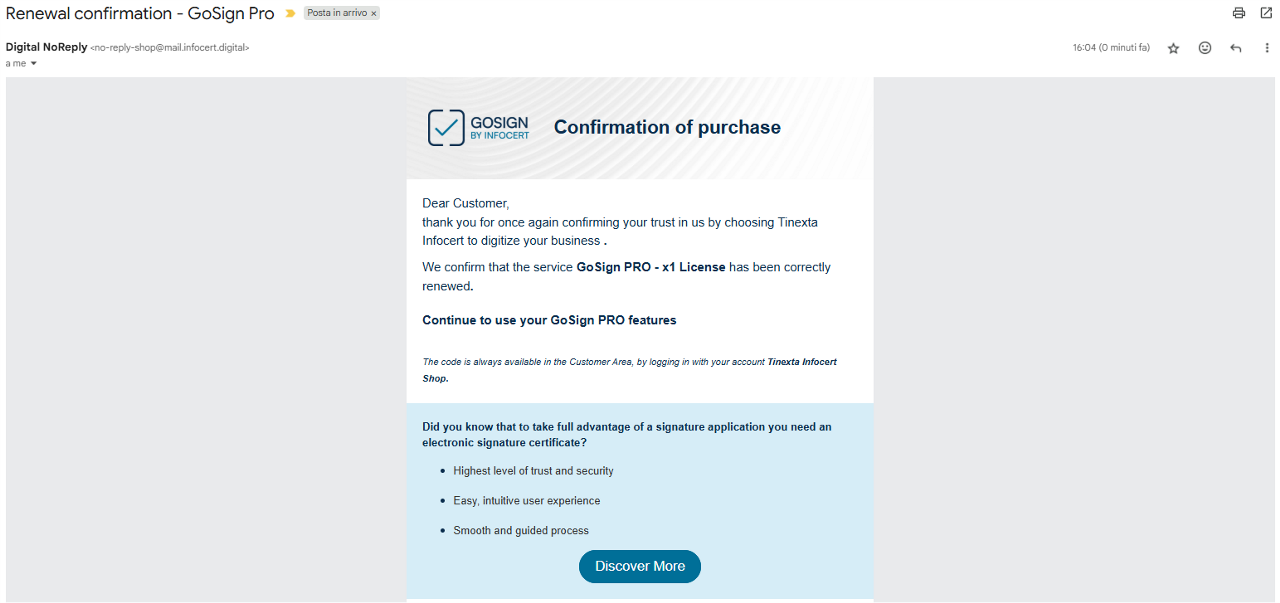Toggle the yellow importance marker
This screenshot has height=603, width=1280.
tap(290, 14)
